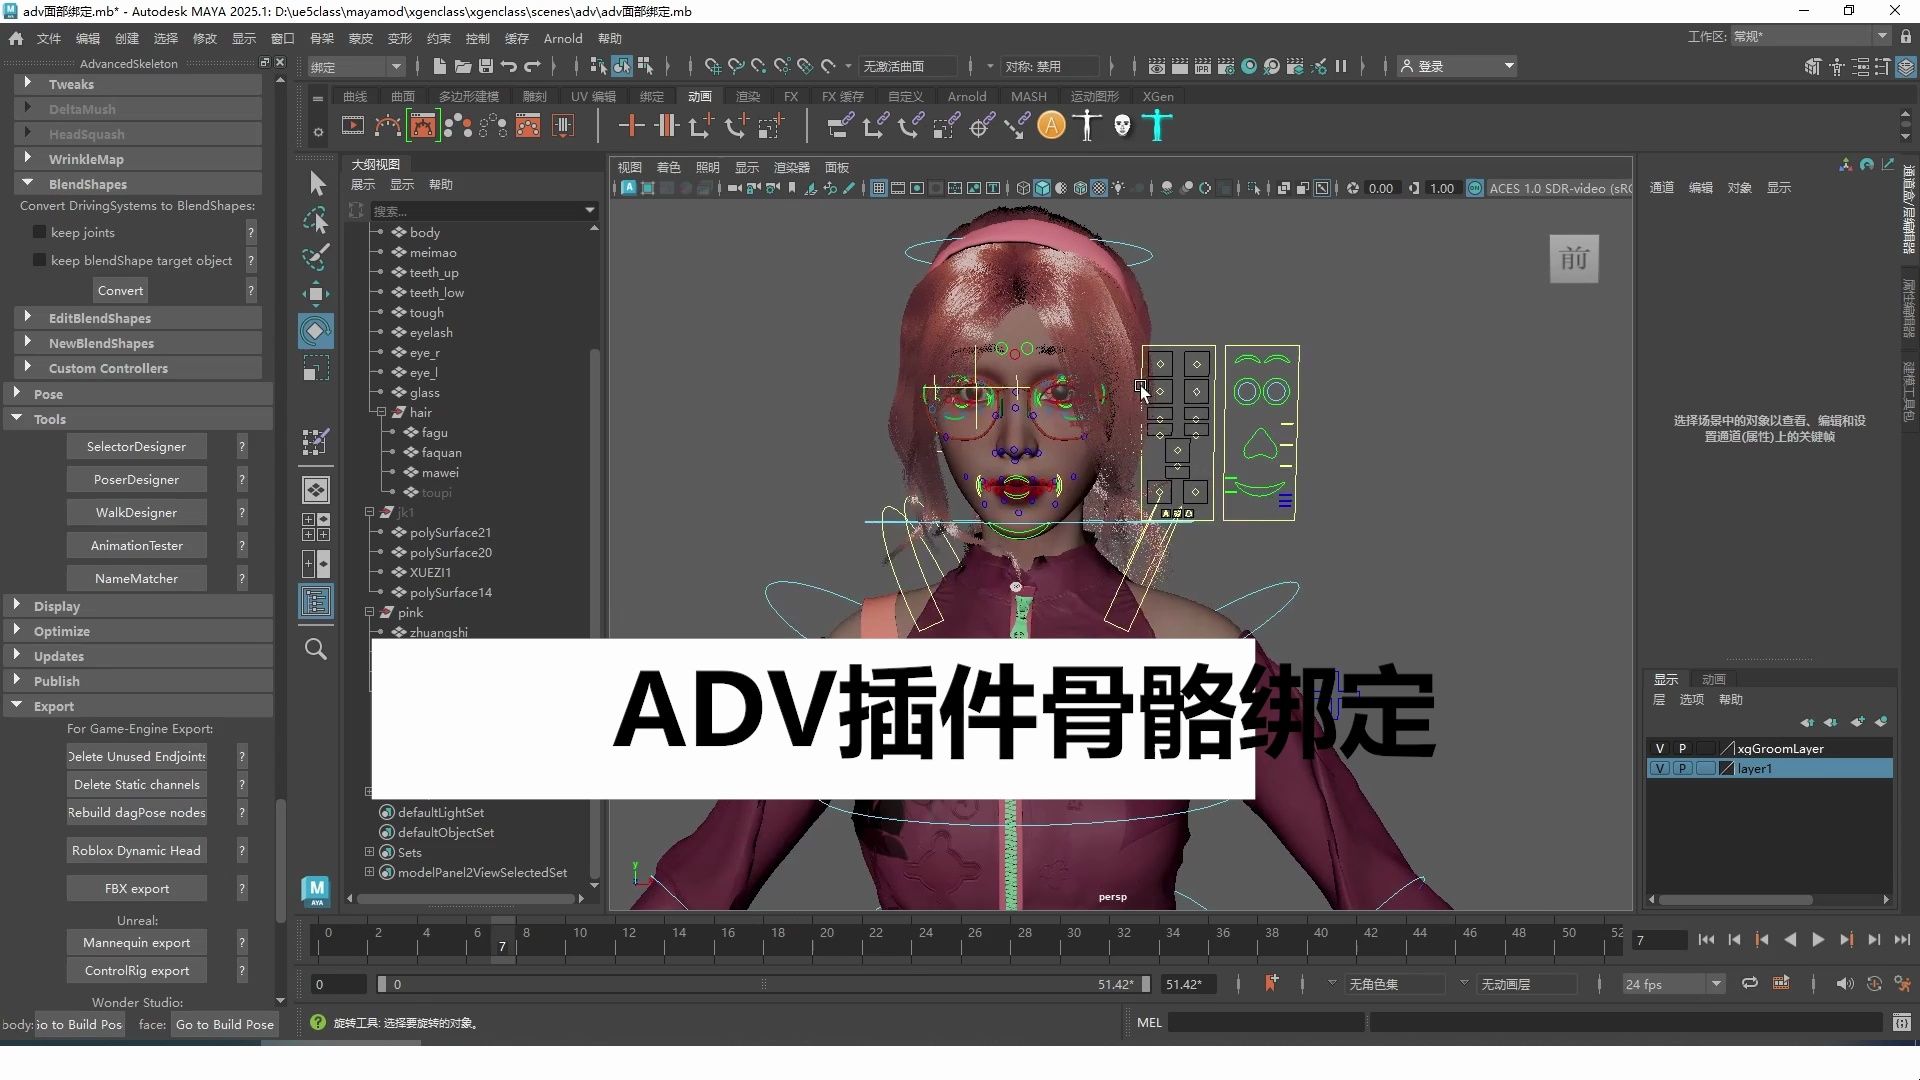
Task: Click the Open Scene folder icon
Action: click(x=462, y=66)
